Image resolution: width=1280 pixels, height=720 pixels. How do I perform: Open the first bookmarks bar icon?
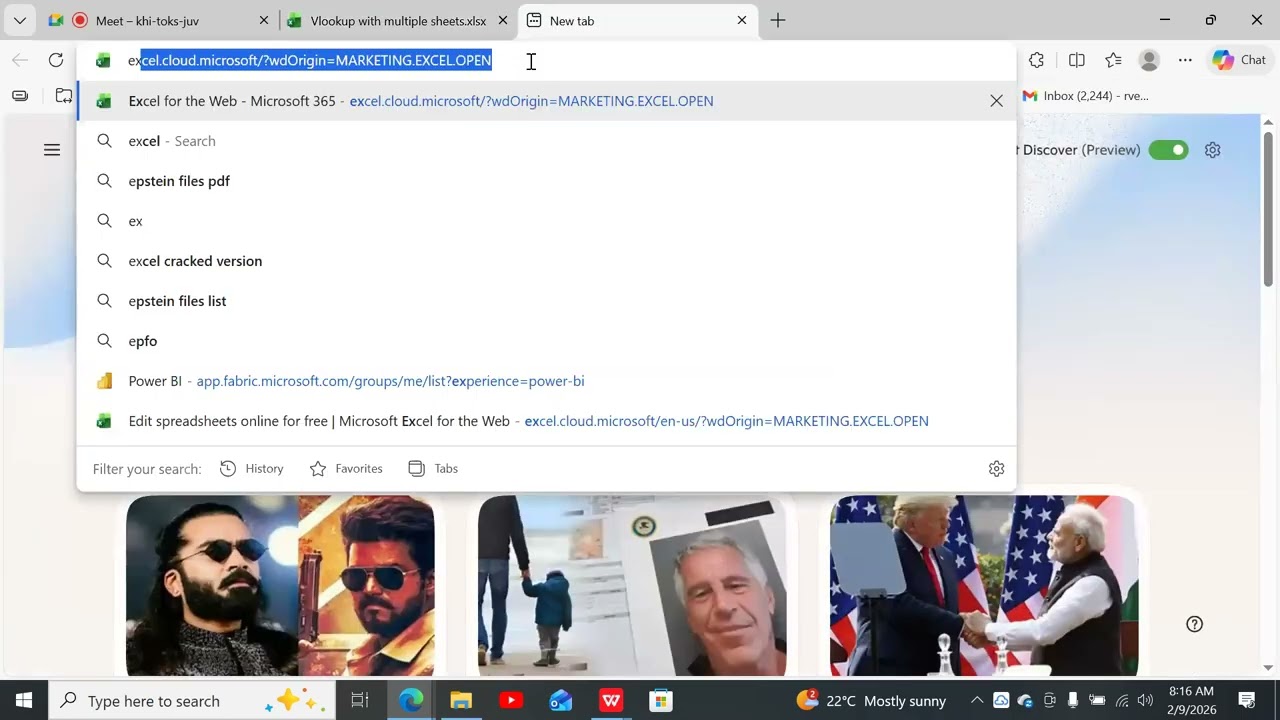pos(20,96)
